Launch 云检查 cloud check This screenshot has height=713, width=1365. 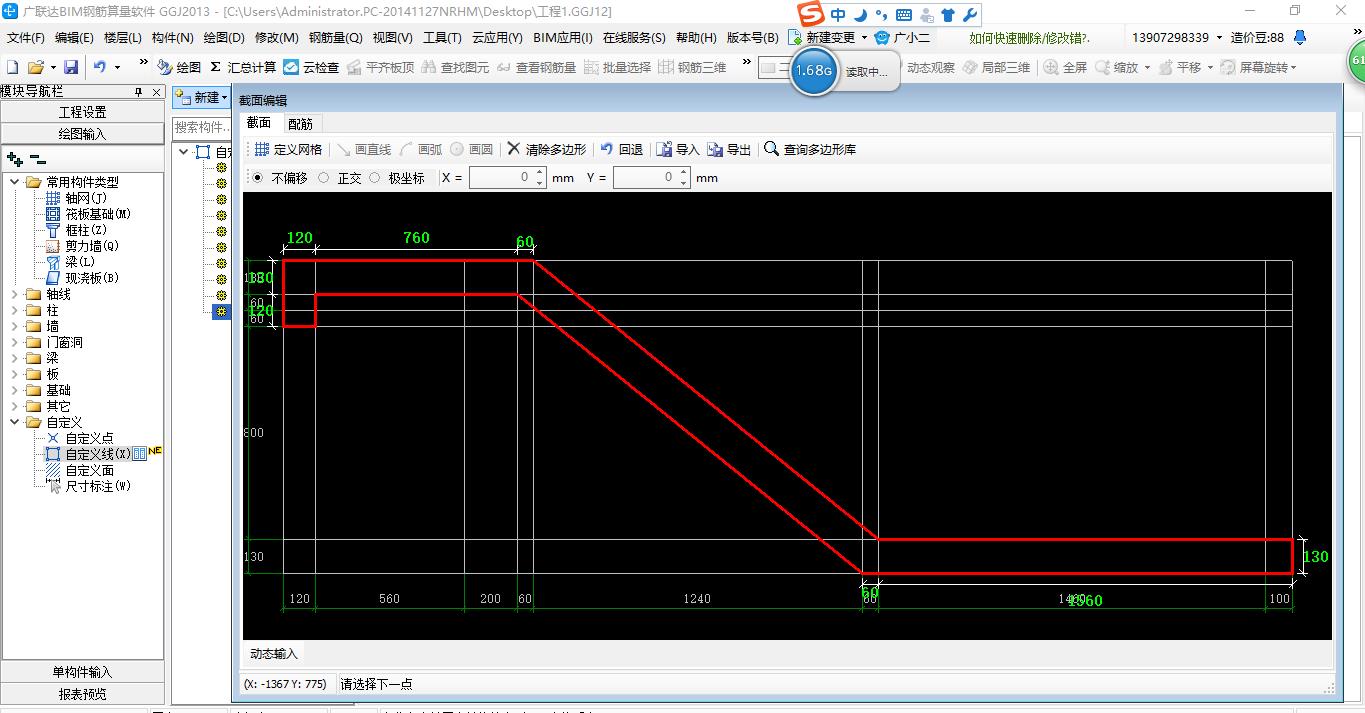[x=311, y=67]
